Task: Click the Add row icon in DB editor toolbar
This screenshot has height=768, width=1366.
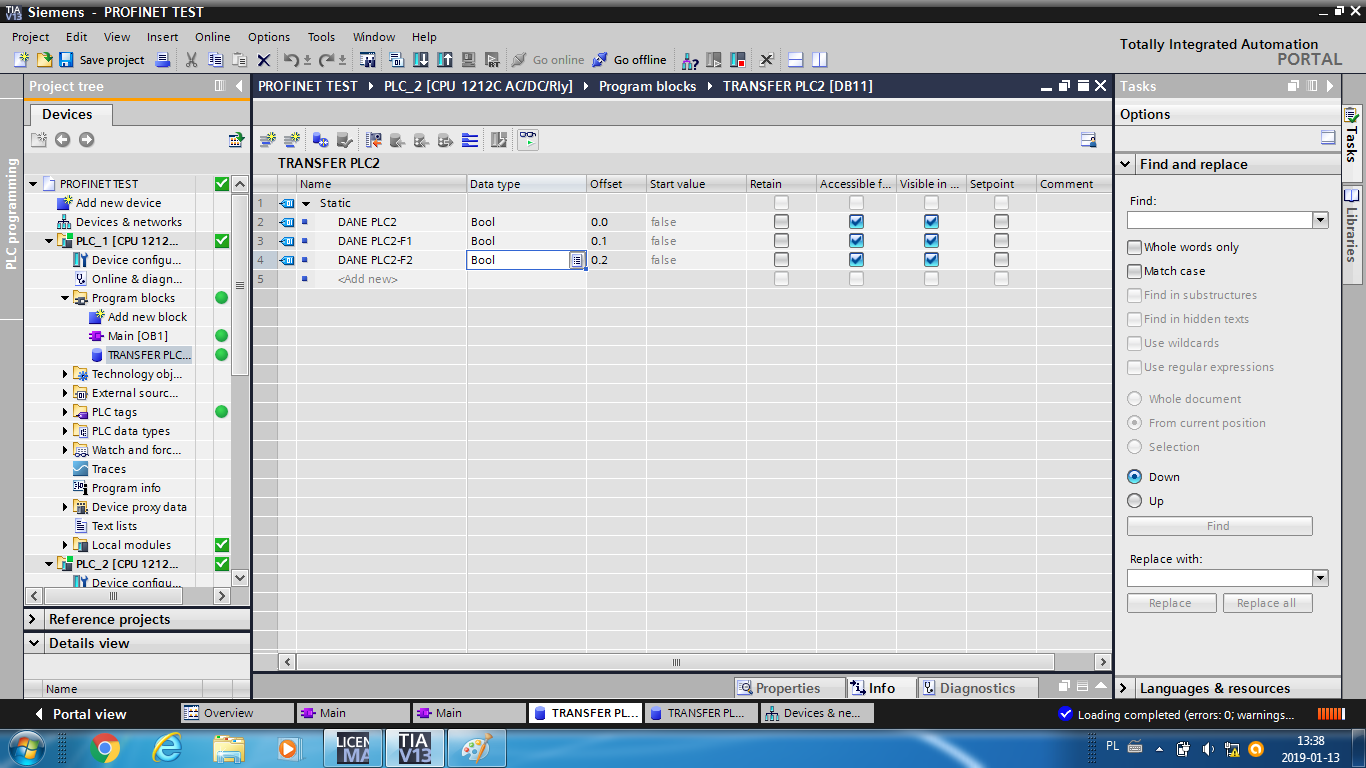Action: tap(292, 140)
